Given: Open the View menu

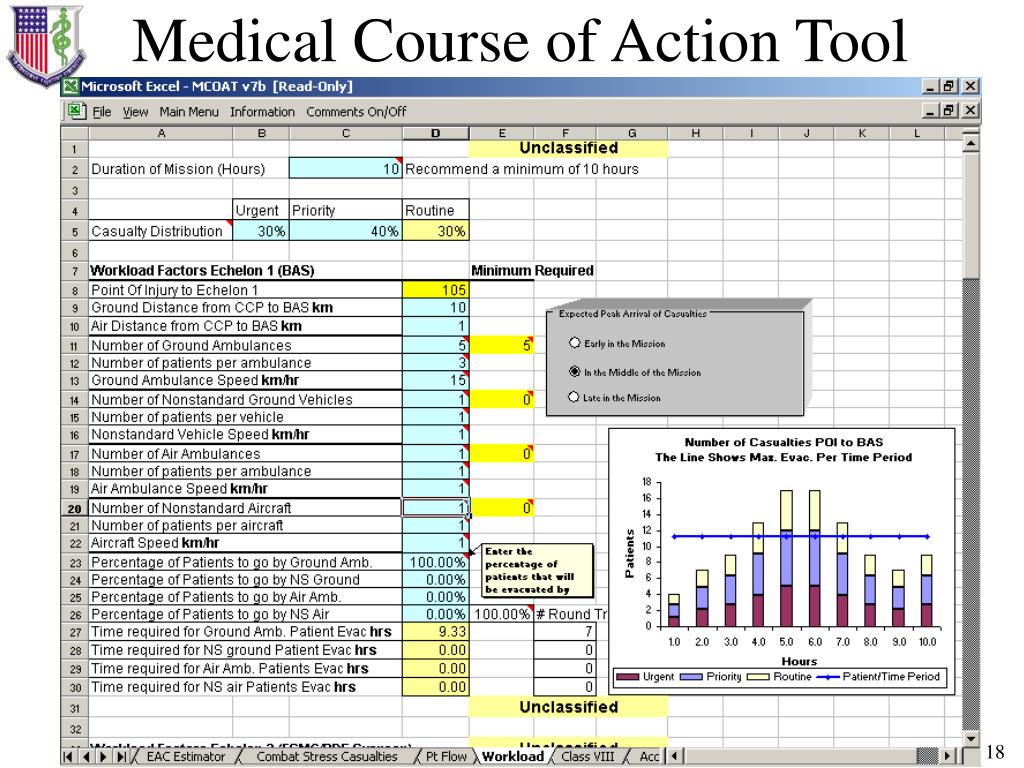Looking at the screenshot, I should [x=135, y=112].
